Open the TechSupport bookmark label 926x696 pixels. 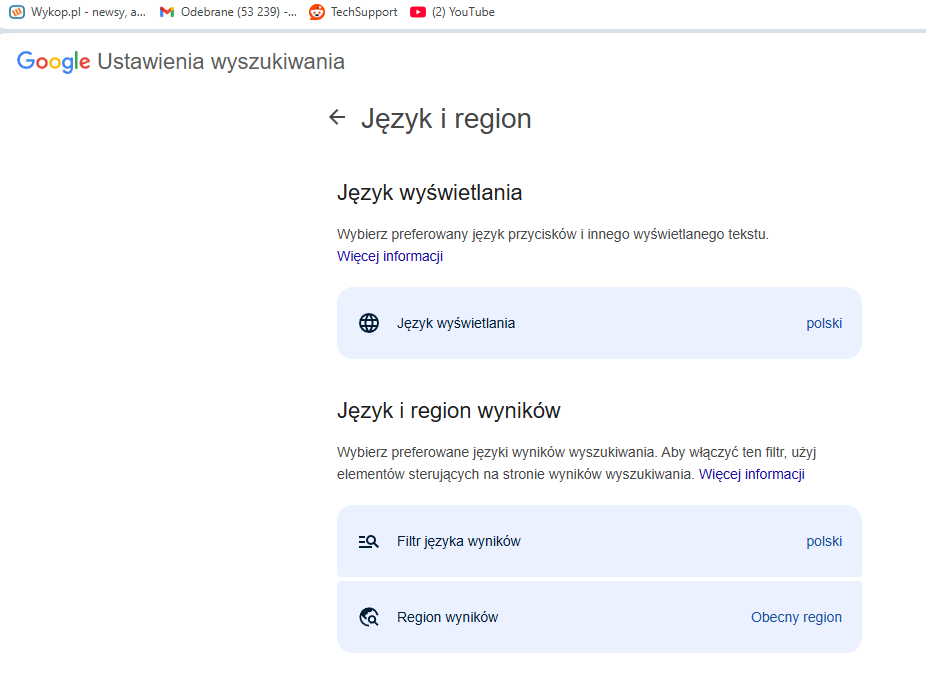[364, 12]
